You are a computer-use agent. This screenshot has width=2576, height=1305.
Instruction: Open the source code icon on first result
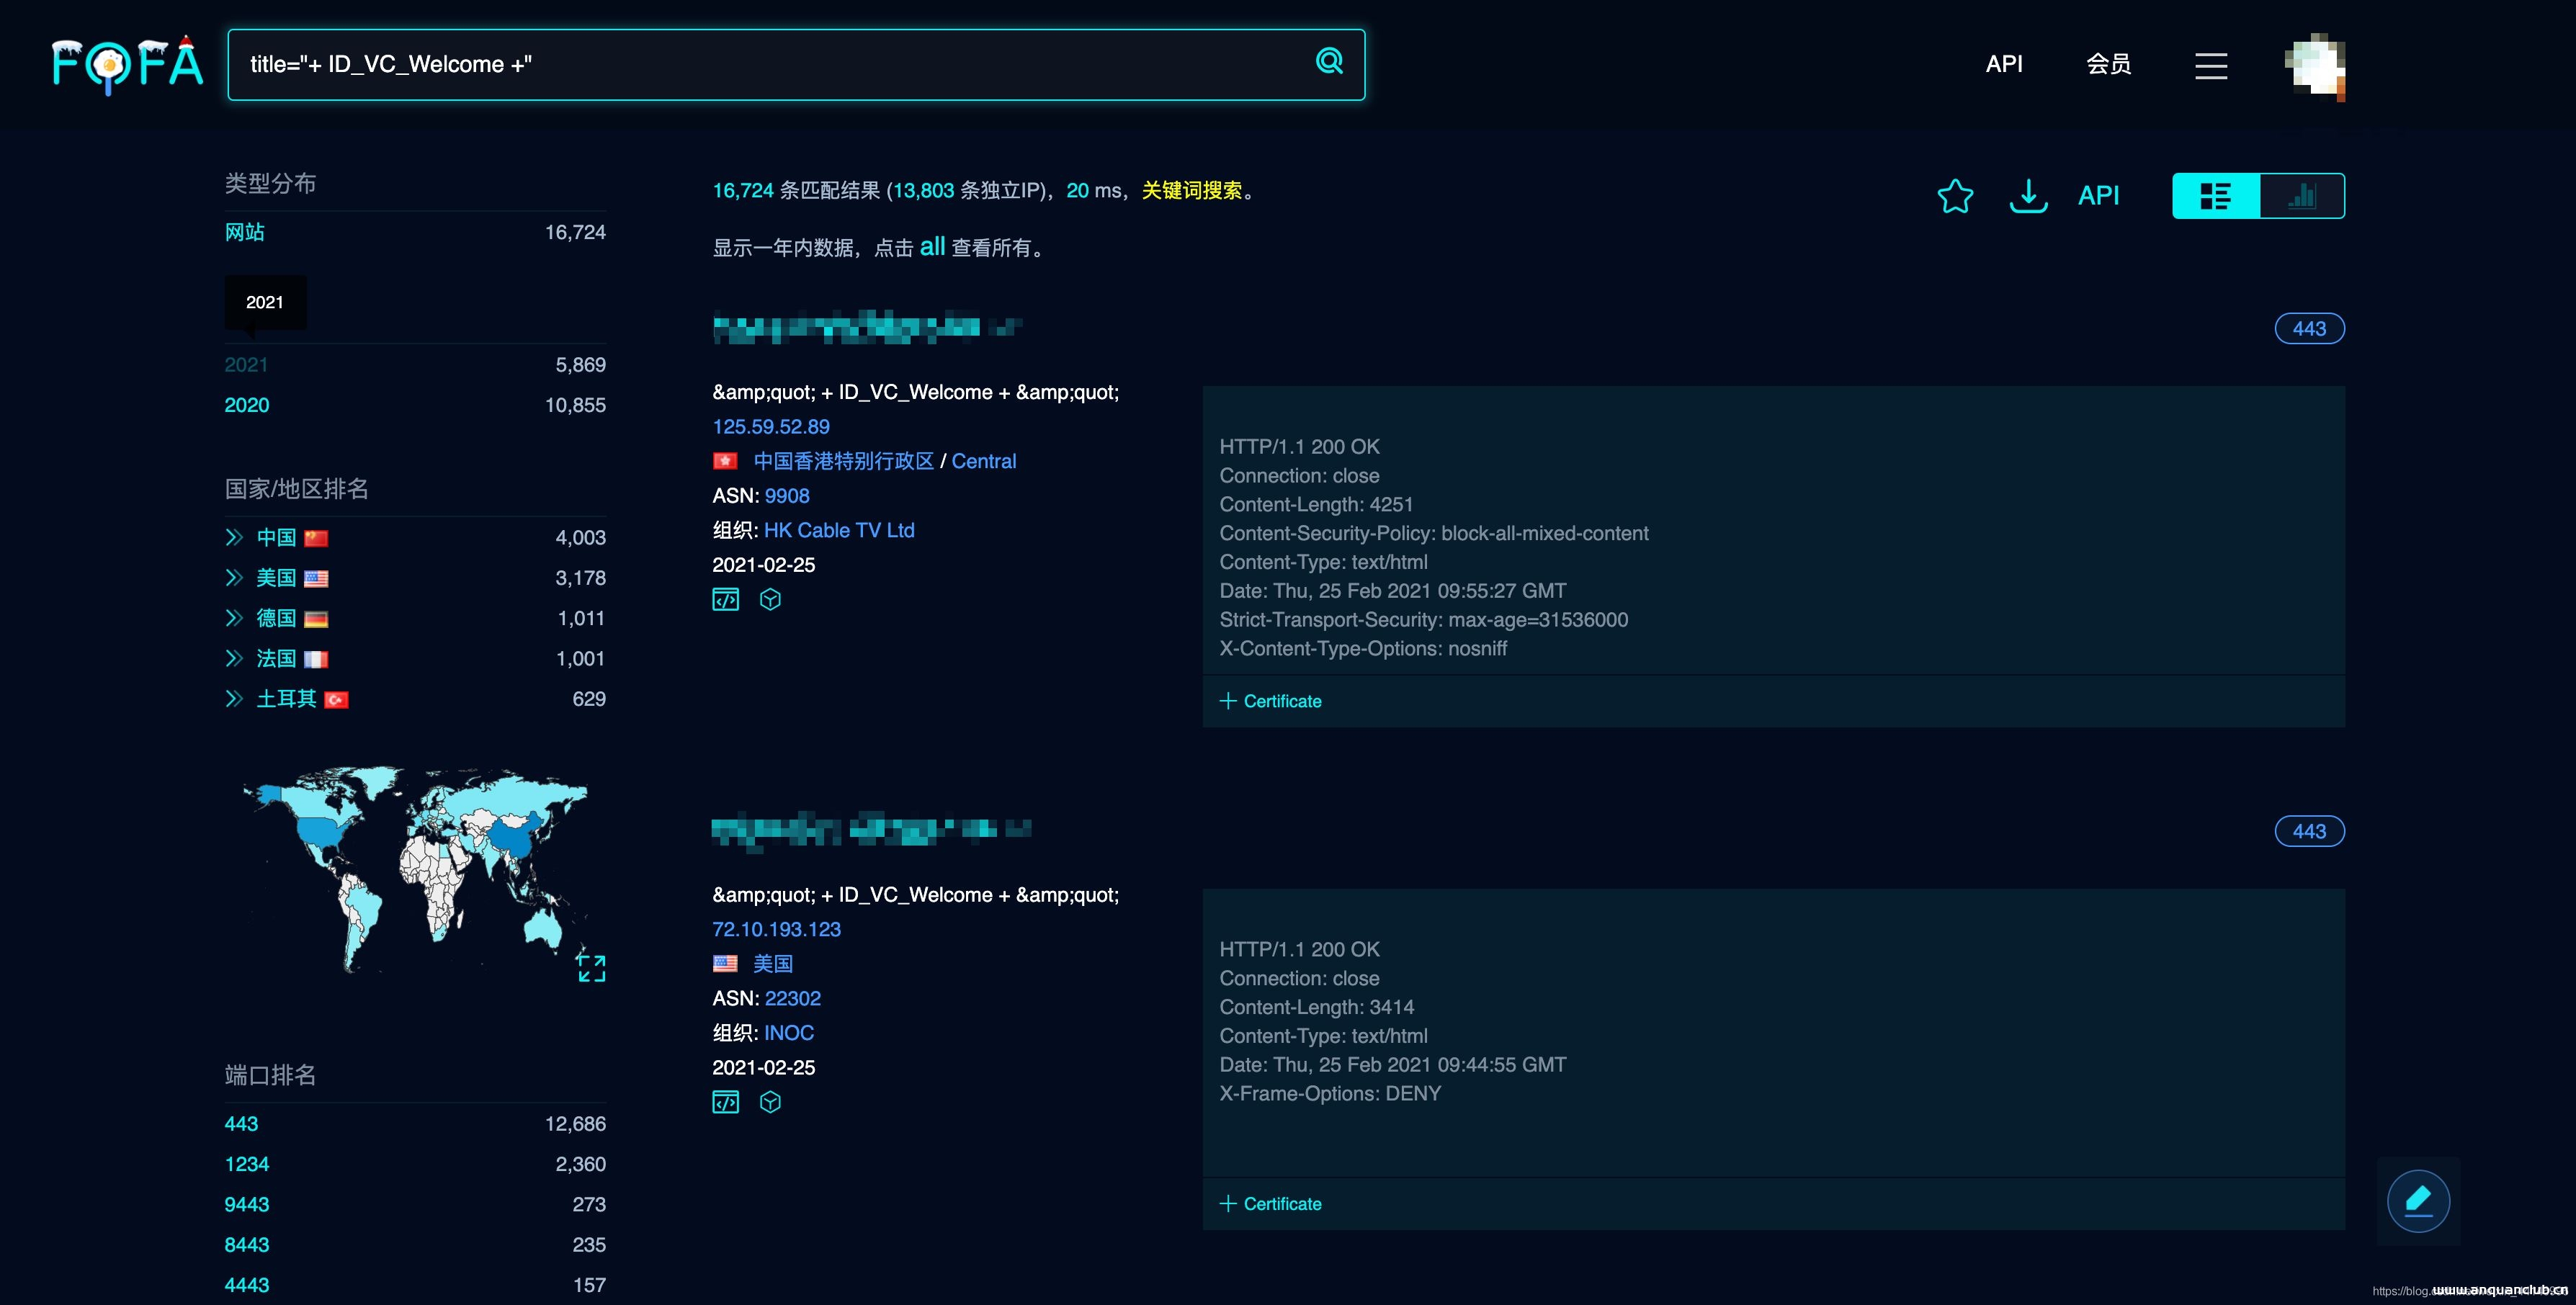click(726, 599)
